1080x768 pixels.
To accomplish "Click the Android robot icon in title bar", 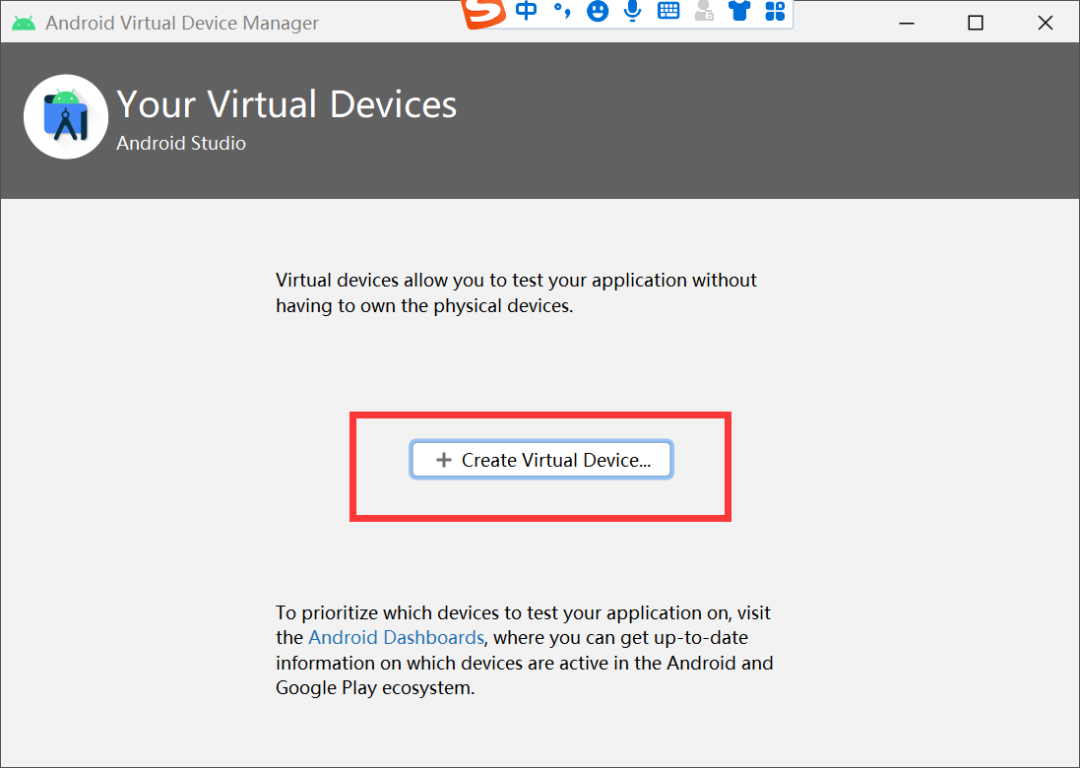I will pos(23,23).
